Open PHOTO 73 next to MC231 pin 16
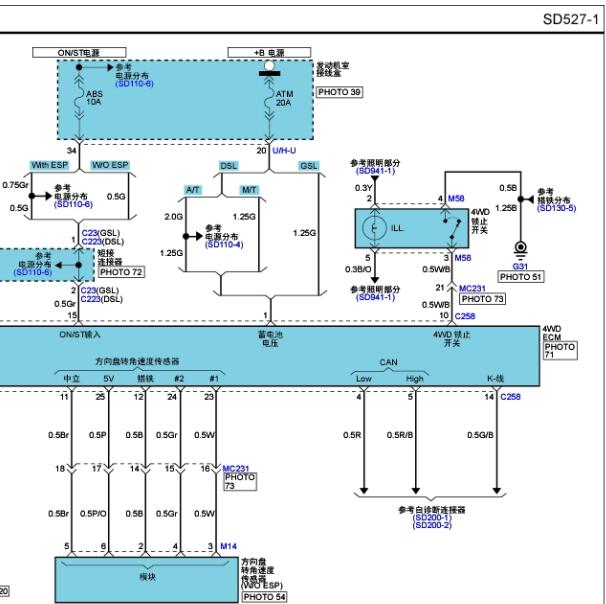The height and width of the screenshot is (604, 606). tap(240, 481)
